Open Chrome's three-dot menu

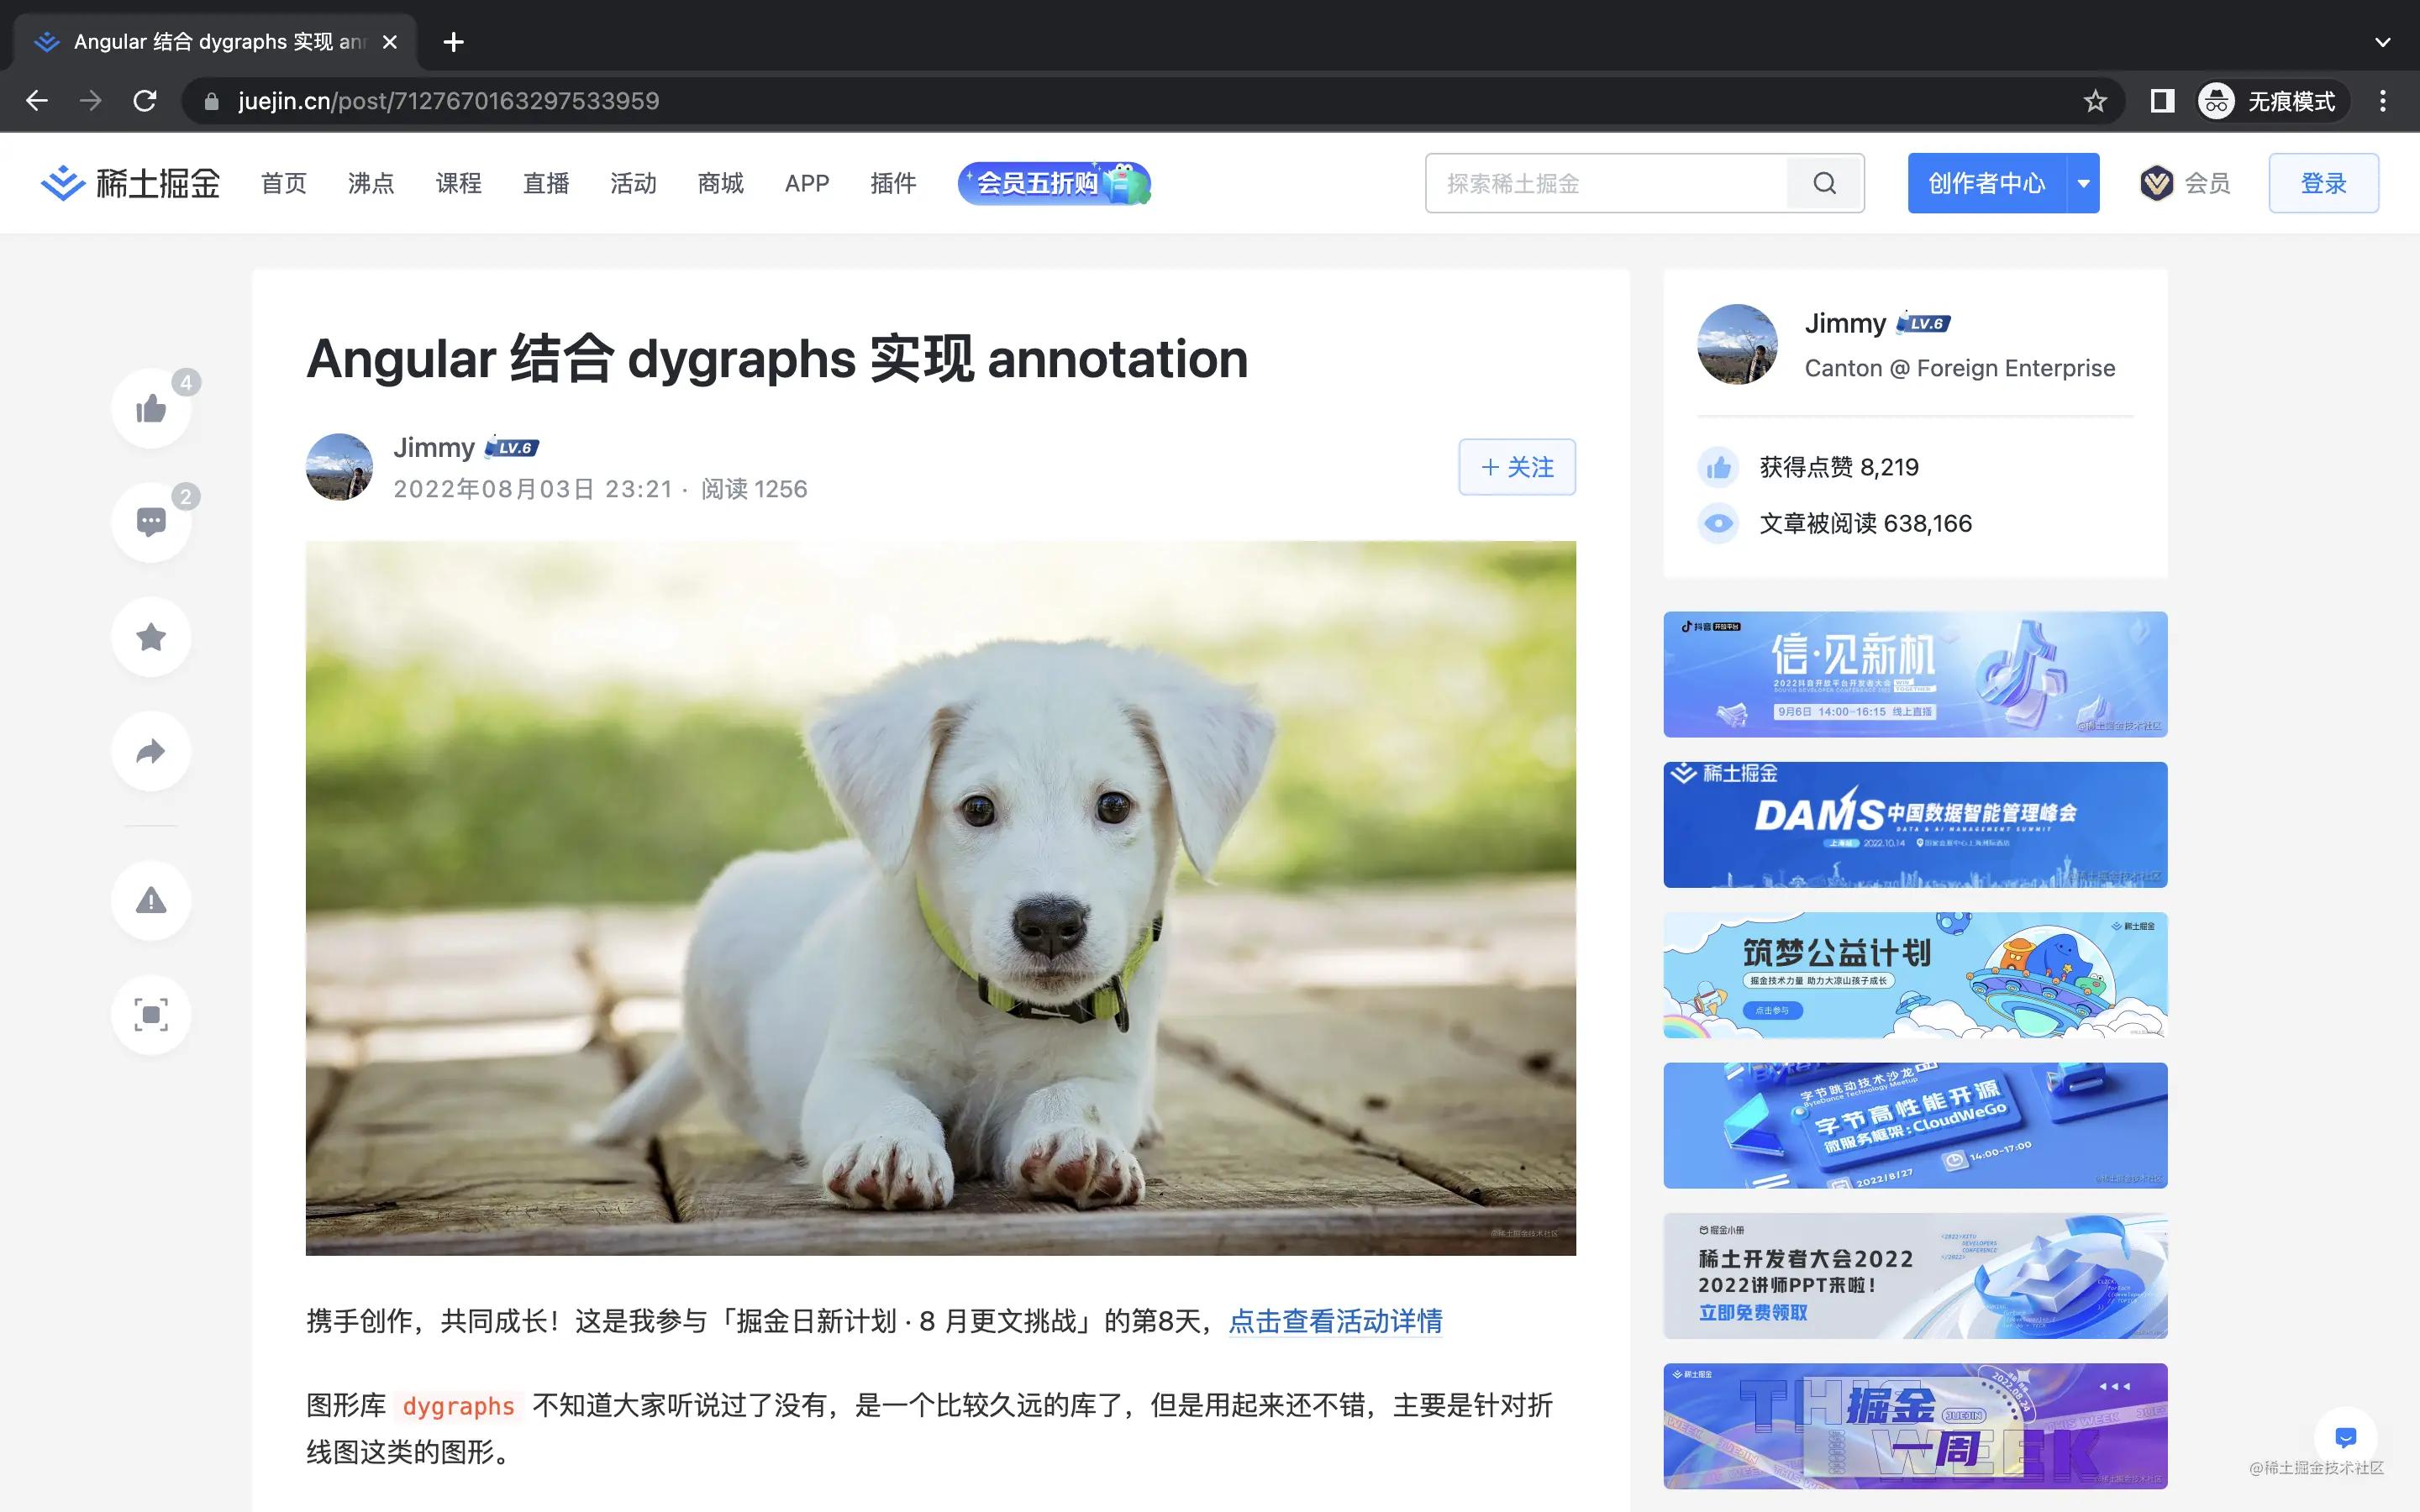click(x=2383, y=101)
